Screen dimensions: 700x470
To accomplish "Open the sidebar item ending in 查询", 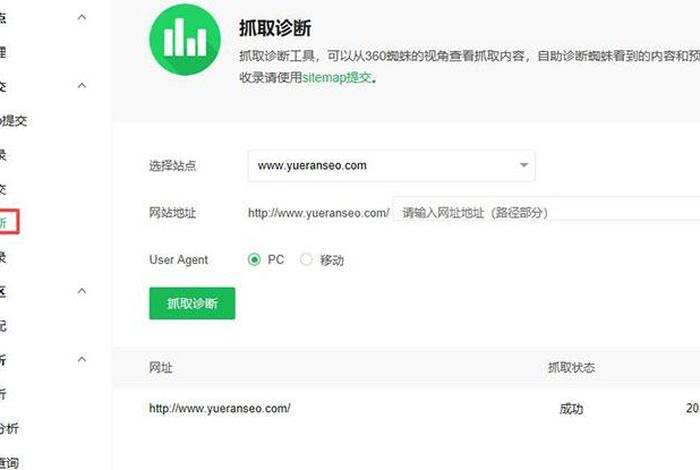I will click(x=9, y=463).
